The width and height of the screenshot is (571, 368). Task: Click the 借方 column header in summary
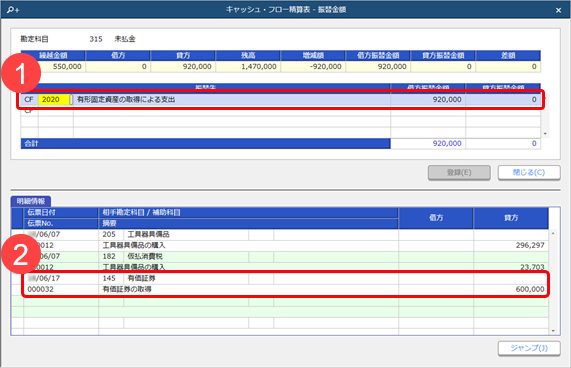pyautogui.click(x=118, y=55)
